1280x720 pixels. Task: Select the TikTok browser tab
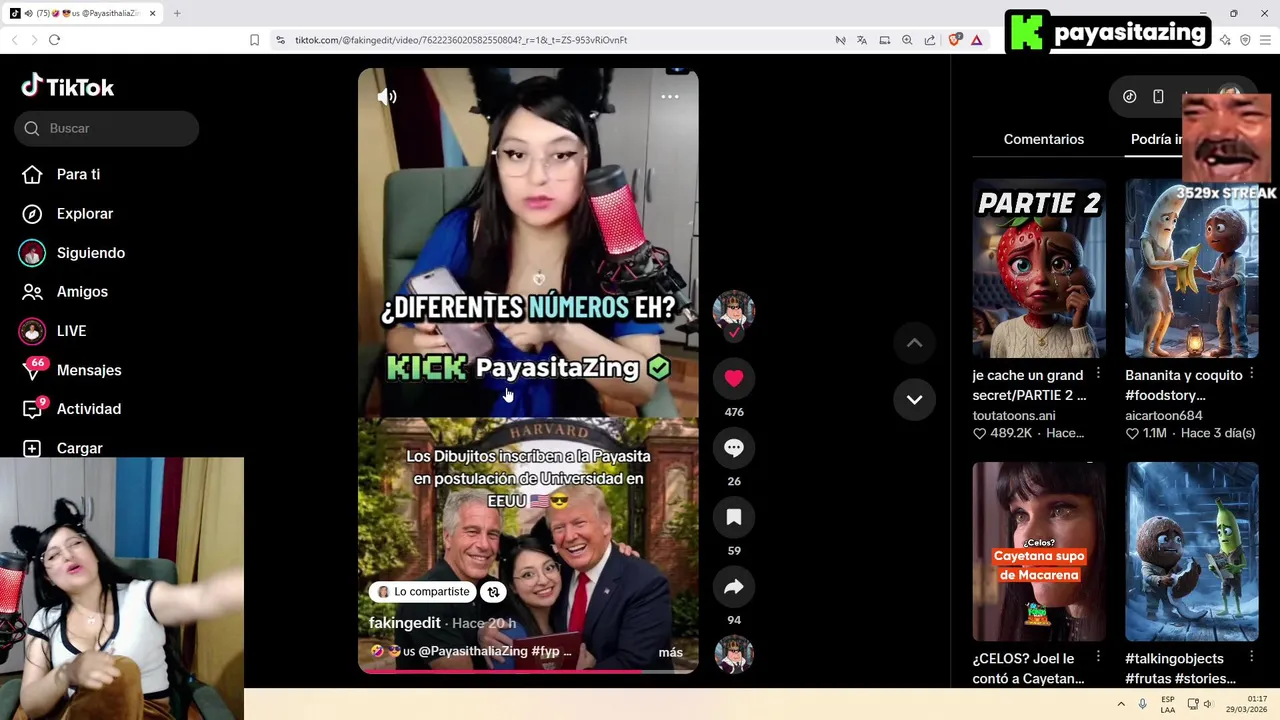tap(84, 13)
